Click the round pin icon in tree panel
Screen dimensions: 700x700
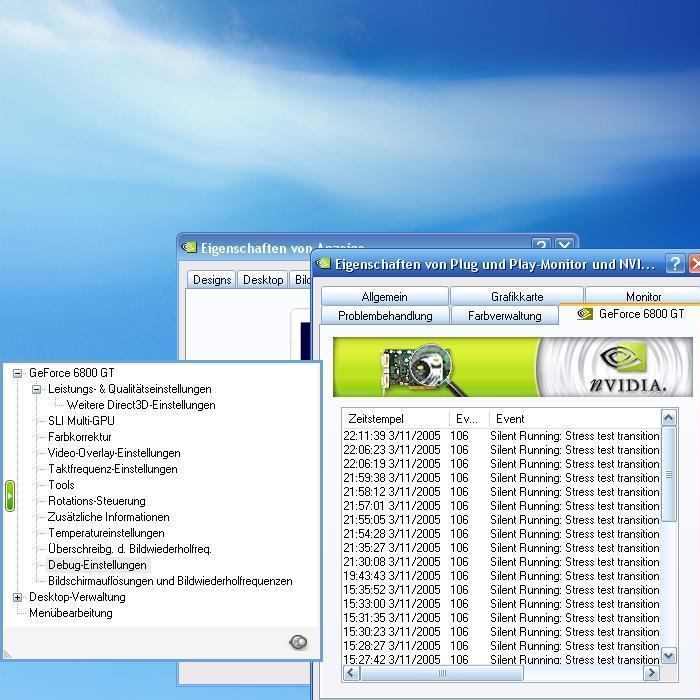(298, 642)
